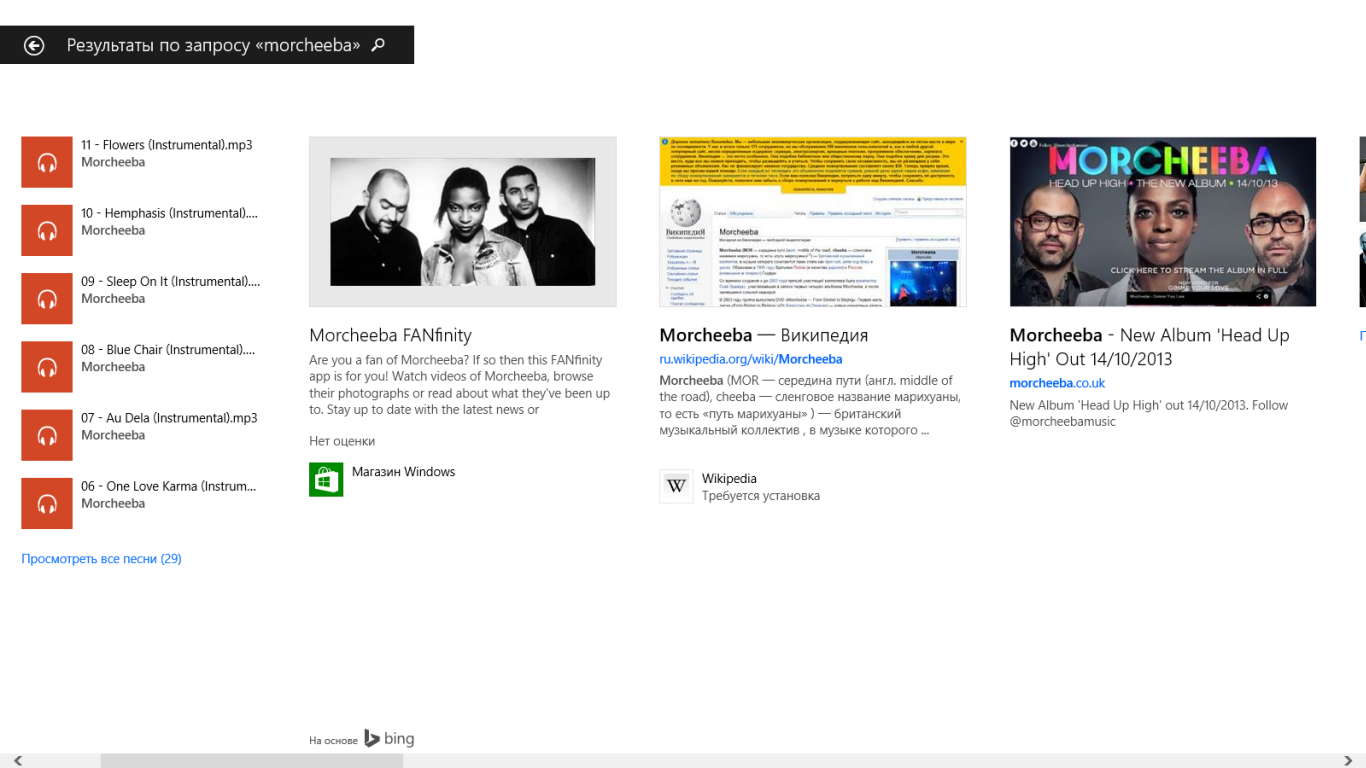
Task: Open headphone icon for 07 - Au Dela
Action: click(x=47, y=435)
